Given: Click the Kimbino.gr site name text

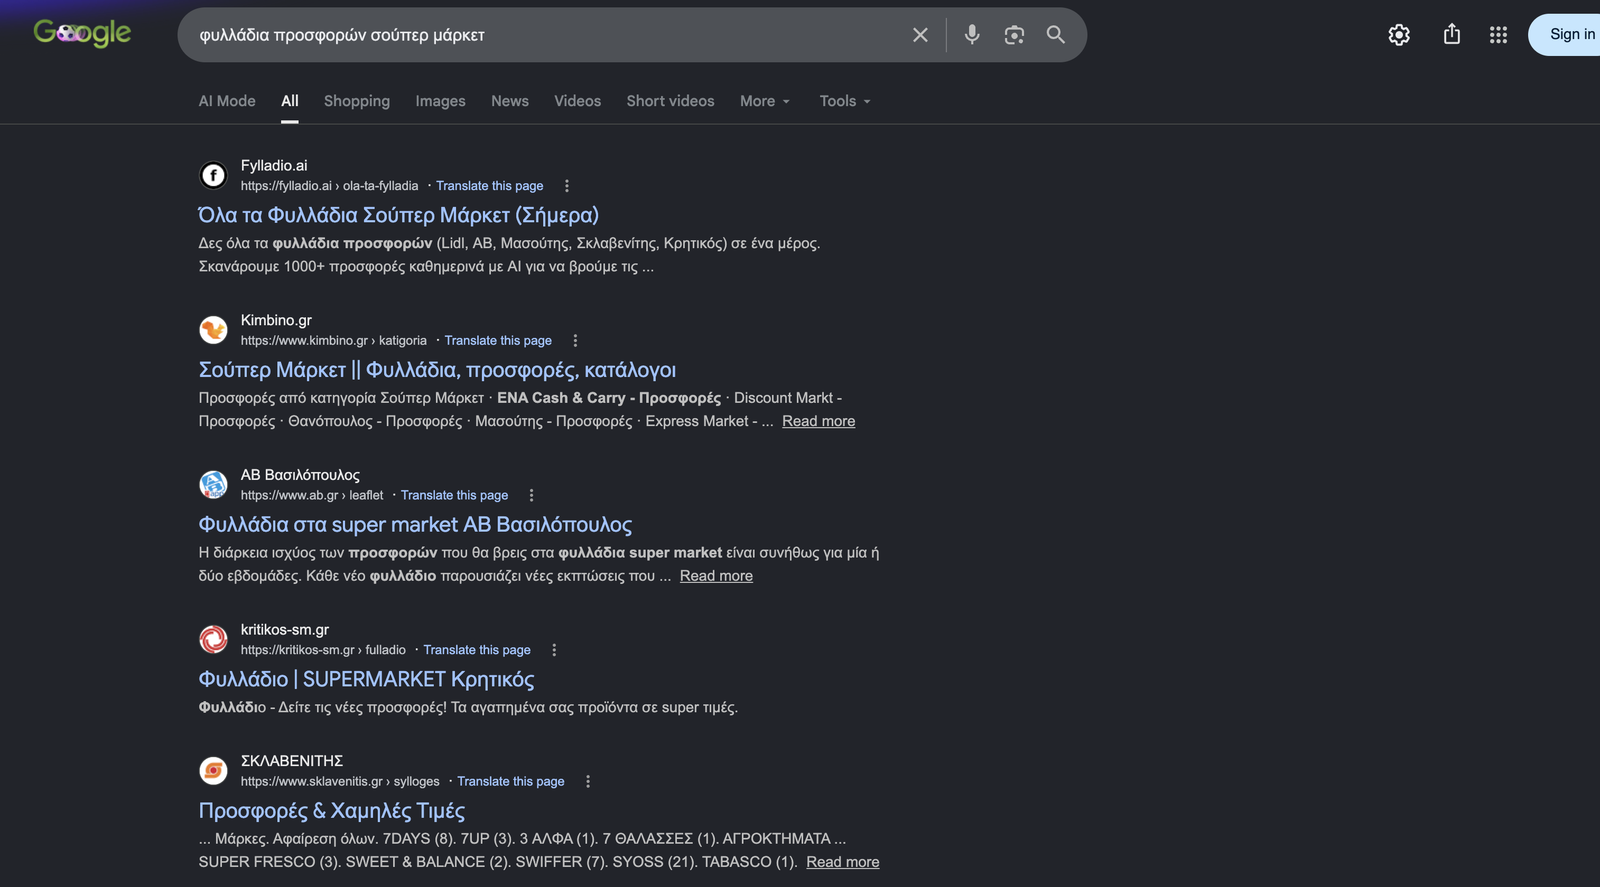Looking at the screenshot, I should click(x=276, y=320).
